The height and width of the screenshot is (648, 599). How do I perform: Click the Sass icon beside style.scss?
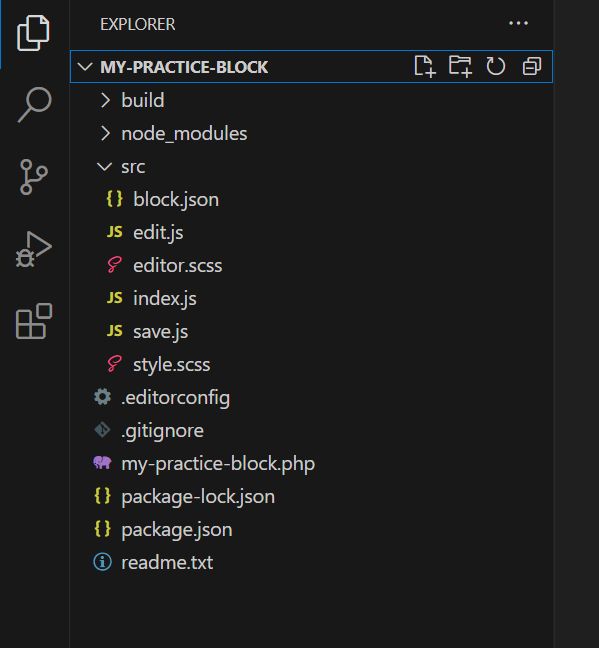coord(115,364)
